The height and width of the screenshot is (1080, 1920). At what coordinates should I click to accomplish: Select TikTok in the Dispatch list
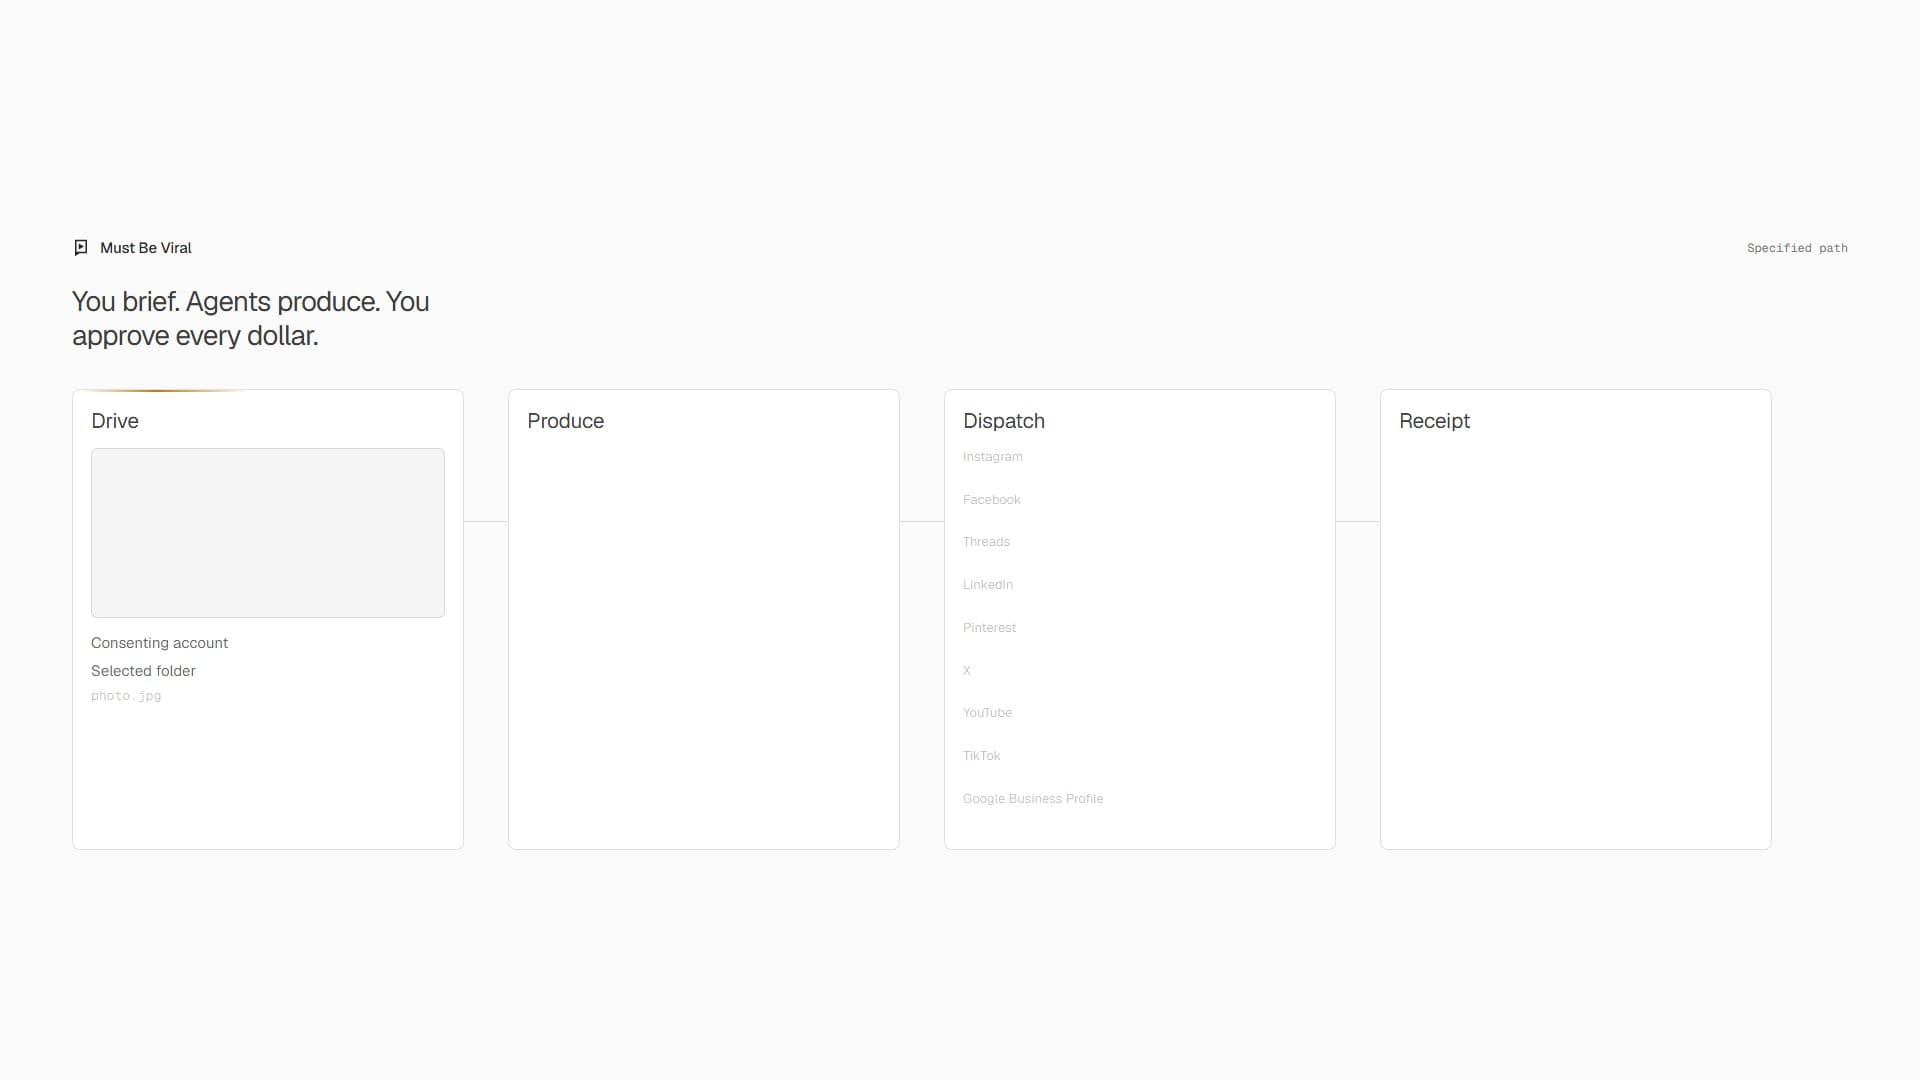tap(981, 756)
